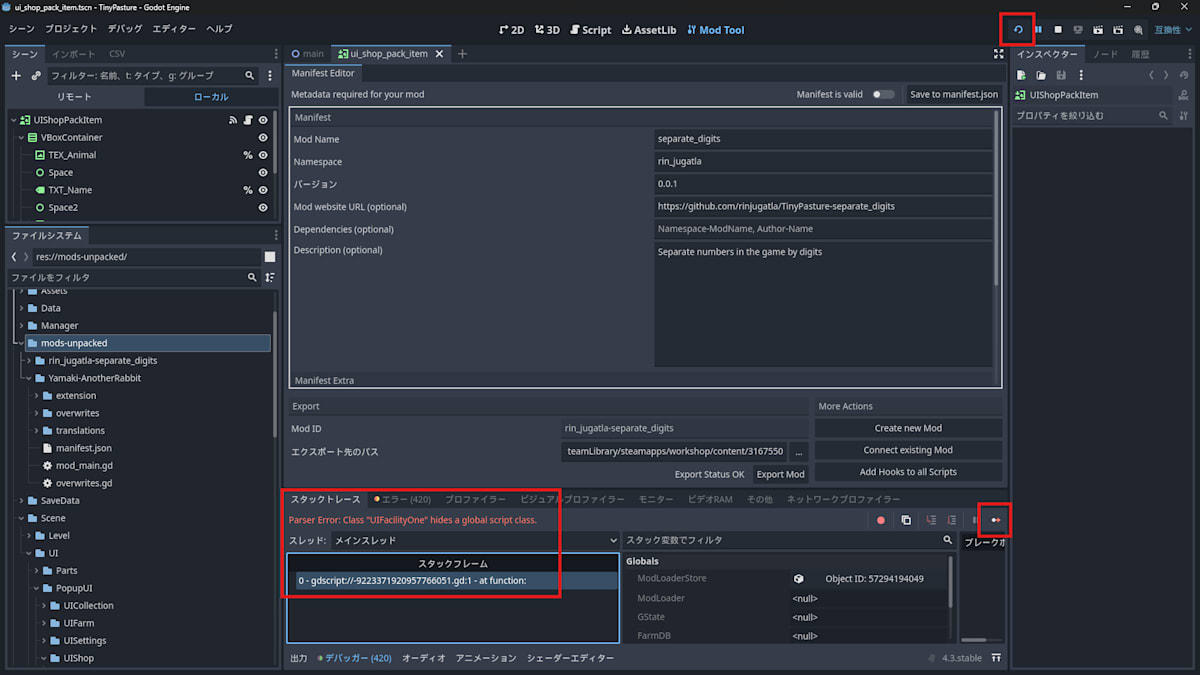Switch to the AssetLib workspace
The image size is (1200, 675).
pos(648,30)
